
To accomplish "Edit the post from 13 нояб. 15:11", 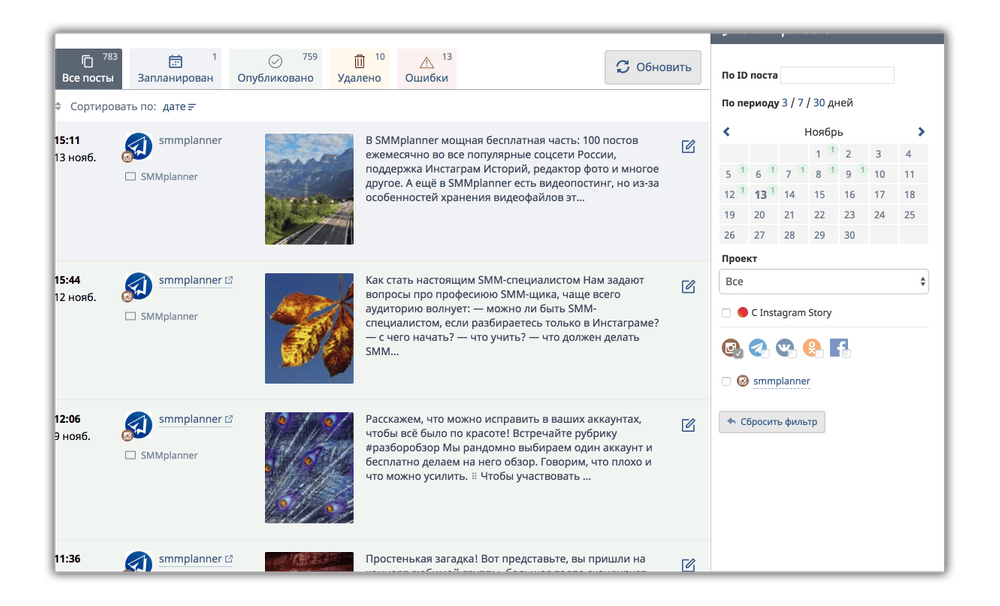I will pyautogui.click(x=688, y=147).
